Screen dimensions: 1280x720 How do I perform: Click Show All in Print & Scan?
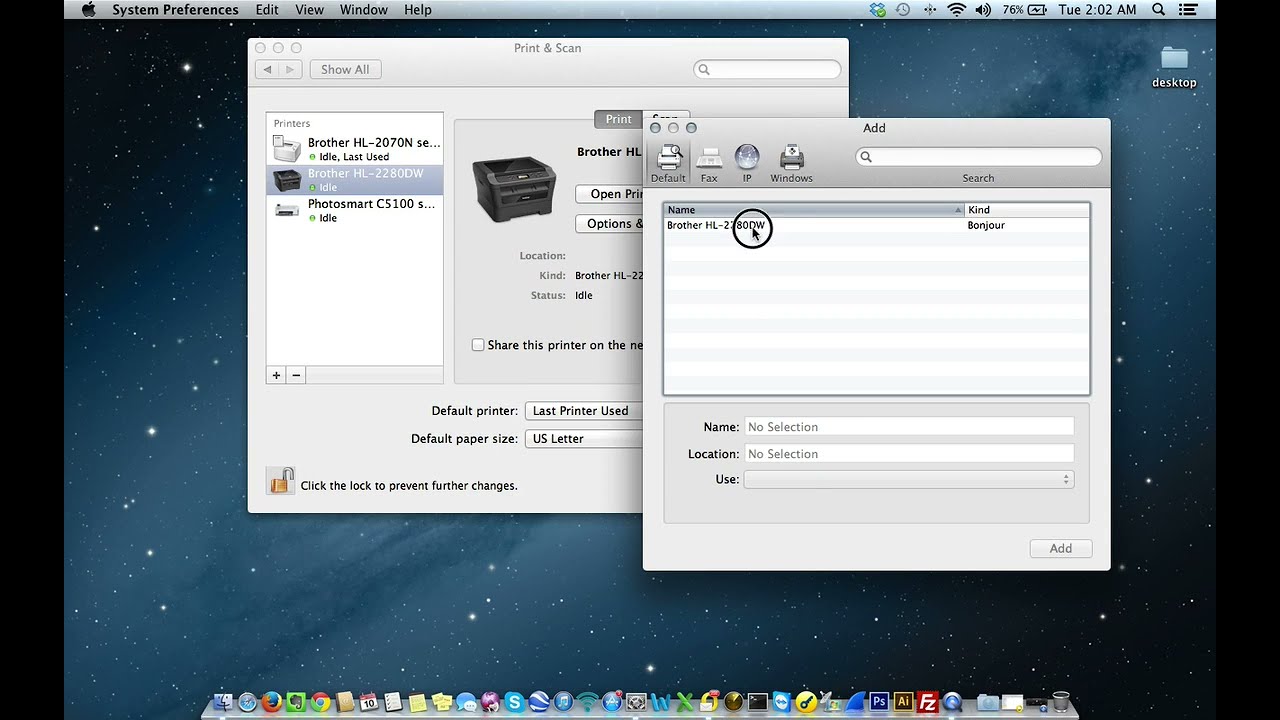345,70
